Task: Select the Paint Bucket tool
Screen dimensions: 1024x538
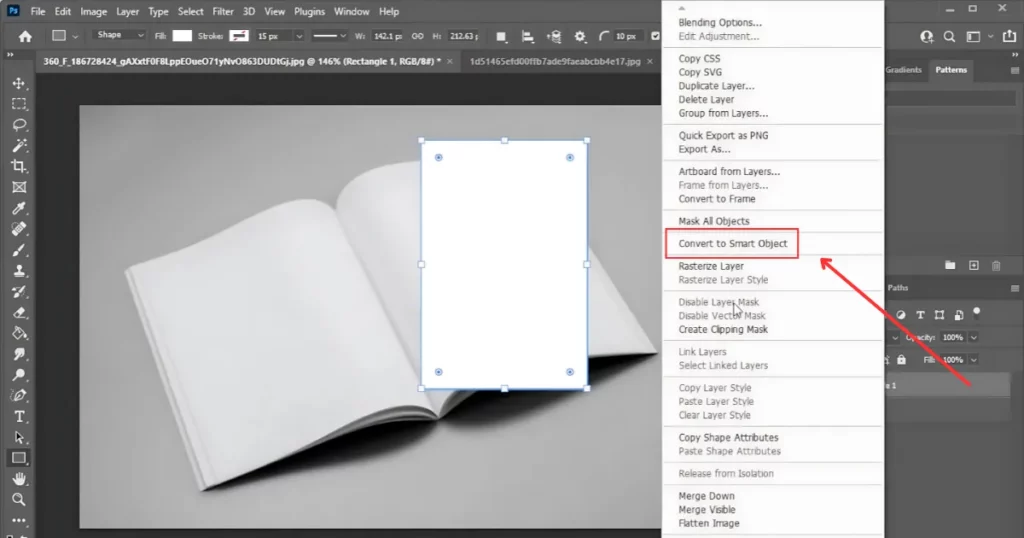Action: (19, 333)
